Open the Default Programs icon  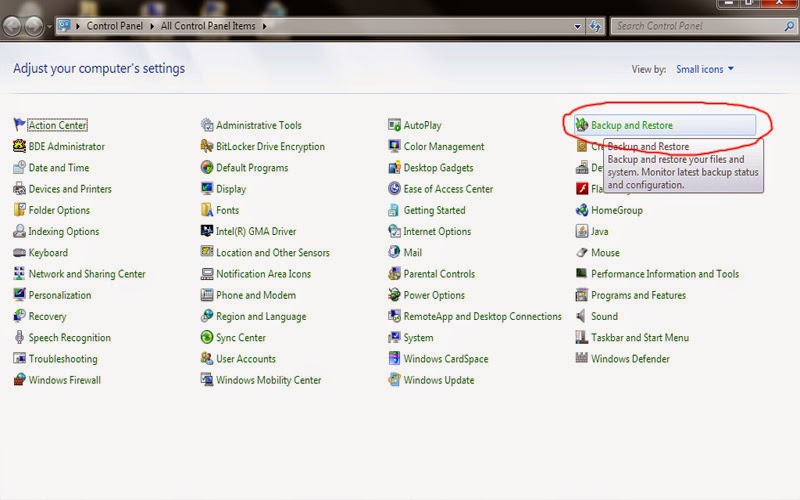207,167
